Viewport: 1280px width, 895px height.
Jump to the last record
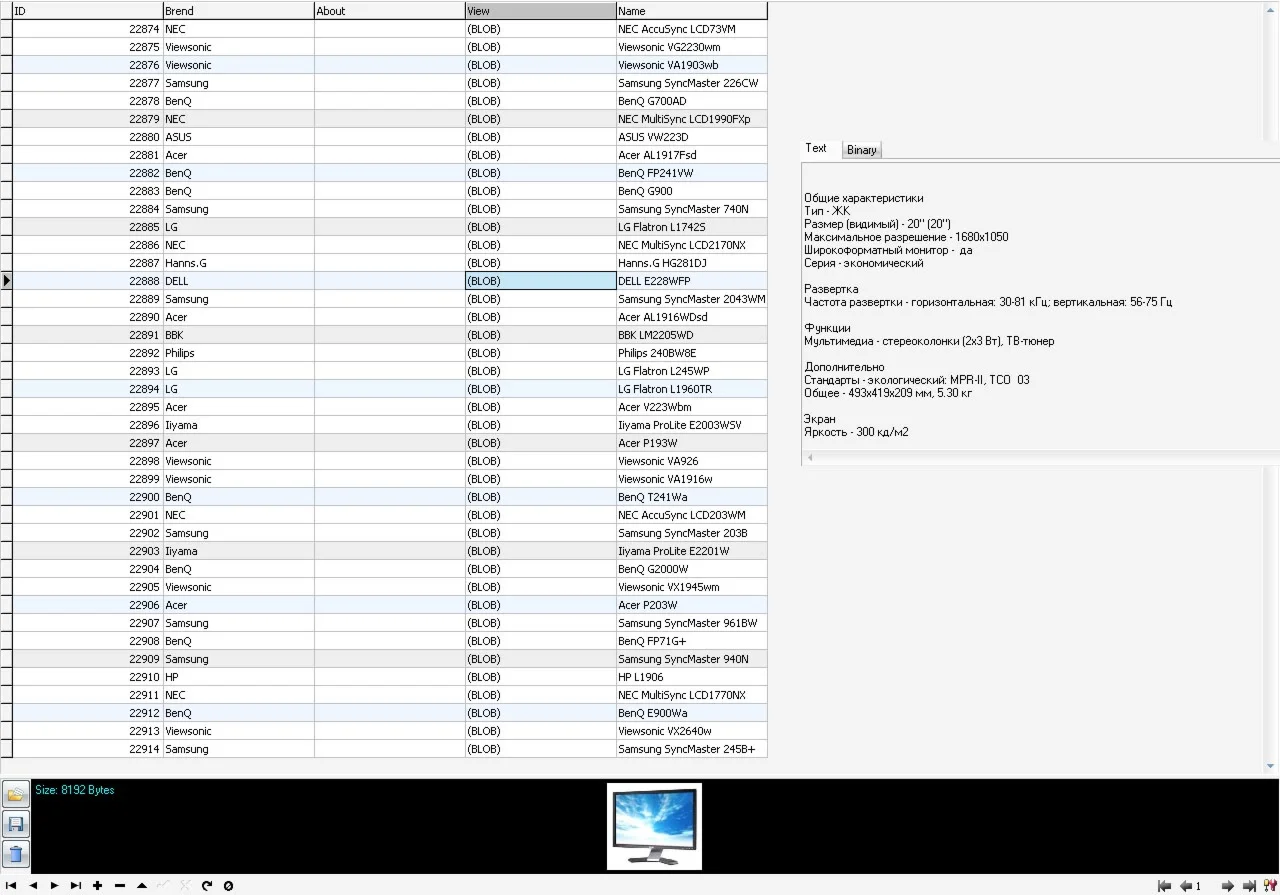[76, 885]
